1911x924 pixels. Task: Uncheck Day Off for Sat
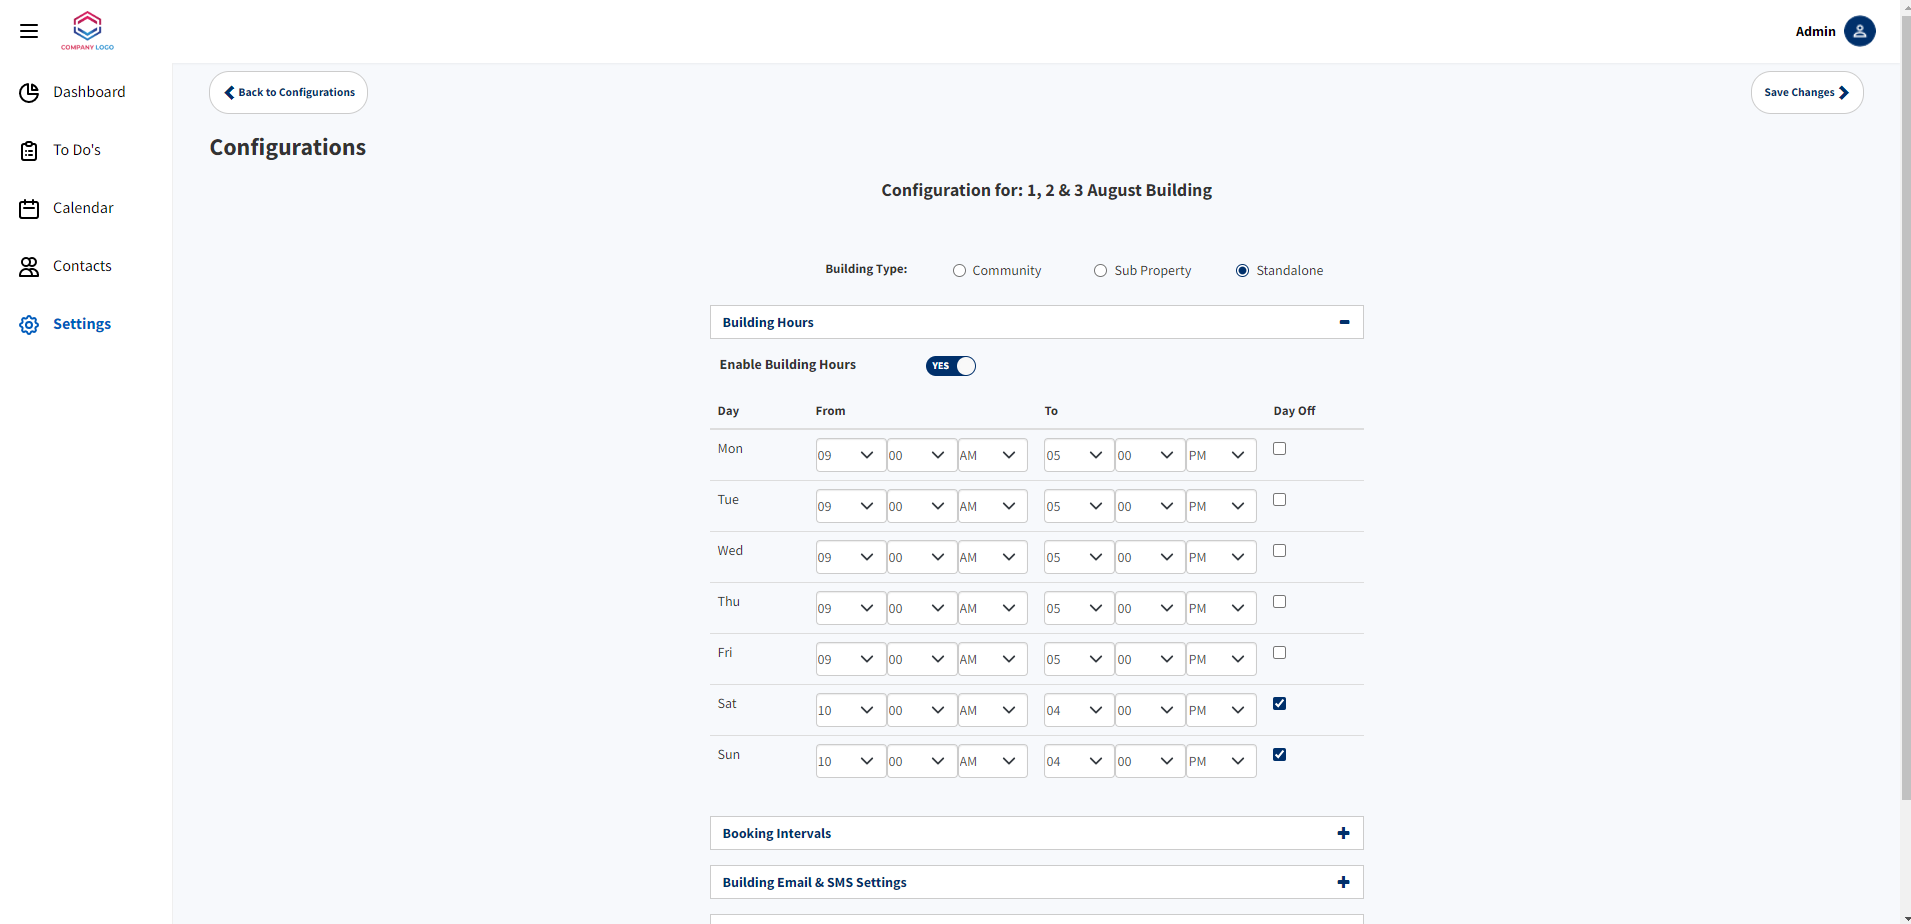click(1279, 704)
